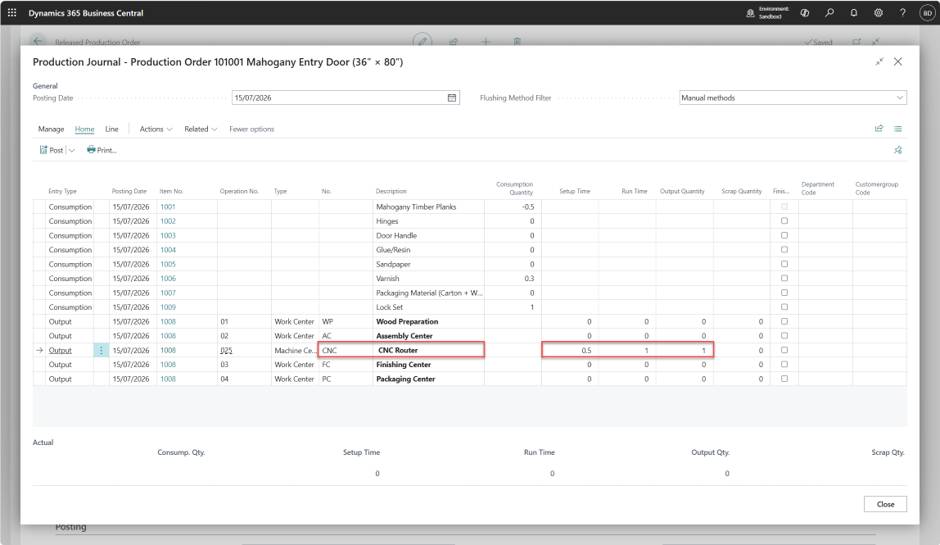Open the Manage tab
Screen dimensions: 940x545
[51, 129]
